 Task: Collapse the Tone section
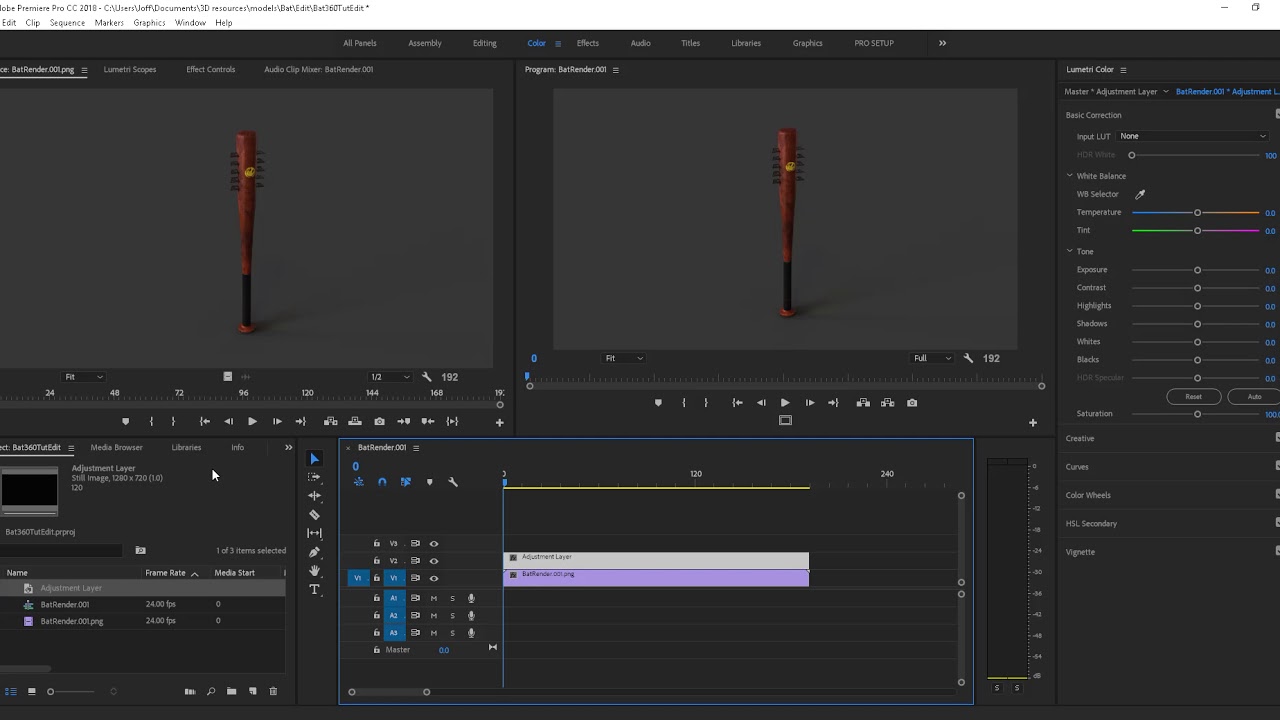1069,251
